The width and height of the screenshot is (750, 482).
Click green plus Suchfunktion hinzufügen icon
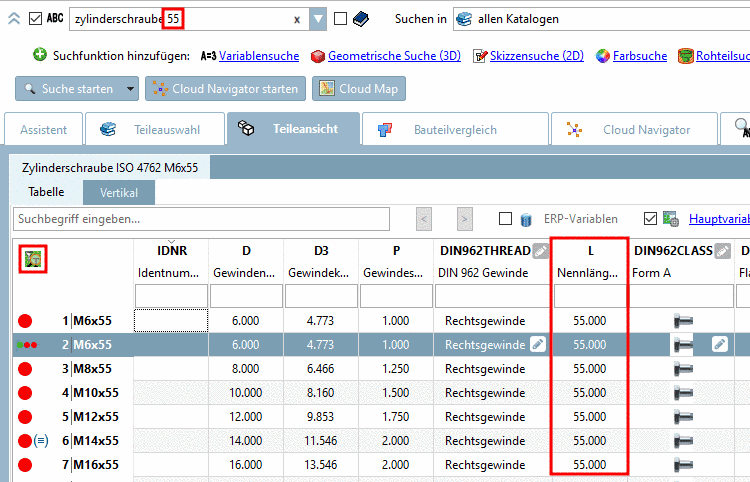(x=40, y=55)
